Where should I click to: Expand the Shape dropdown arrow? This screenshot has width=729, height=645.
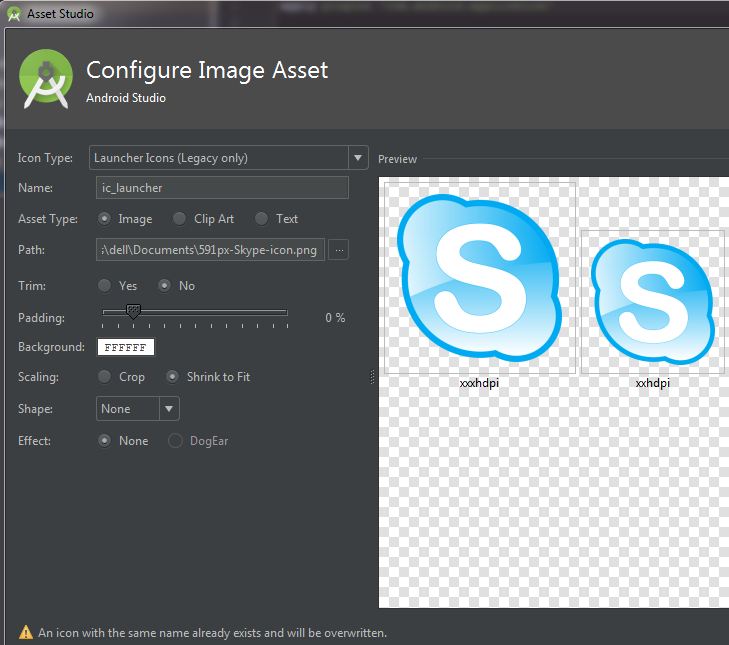[169, 409]
